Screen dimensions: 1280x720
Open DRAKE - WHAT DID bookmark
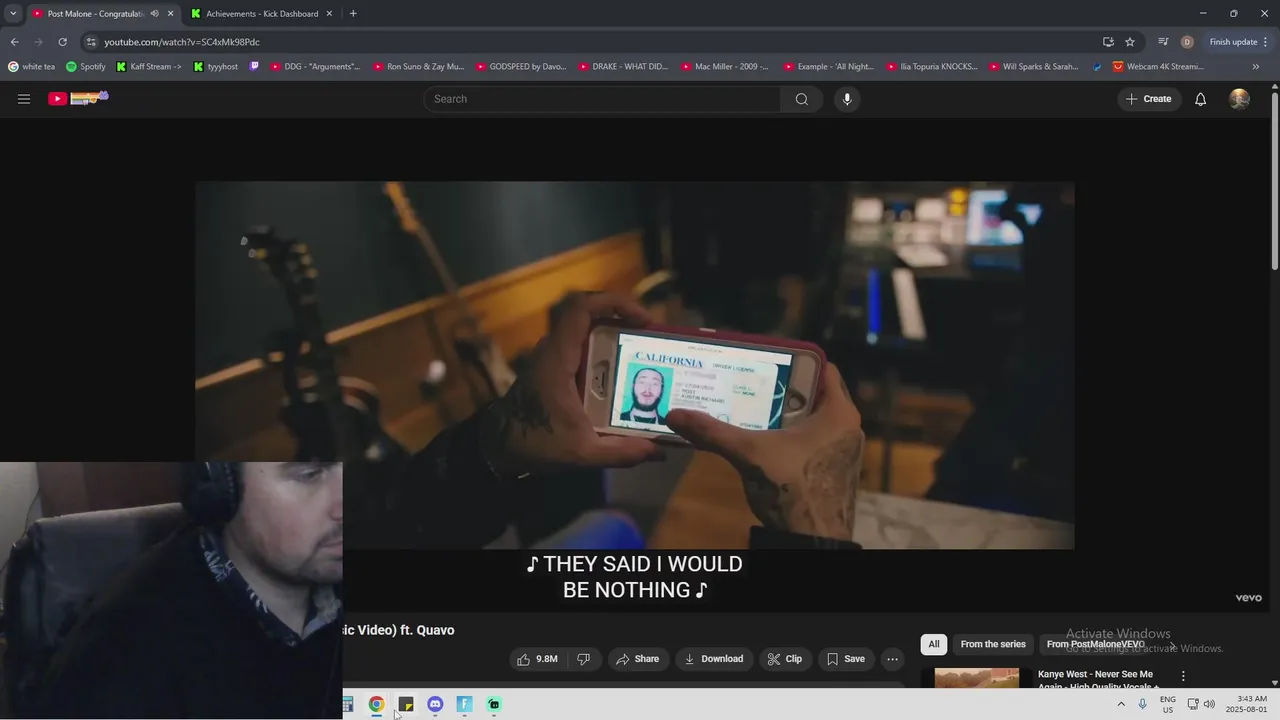(x=623, y=67)
